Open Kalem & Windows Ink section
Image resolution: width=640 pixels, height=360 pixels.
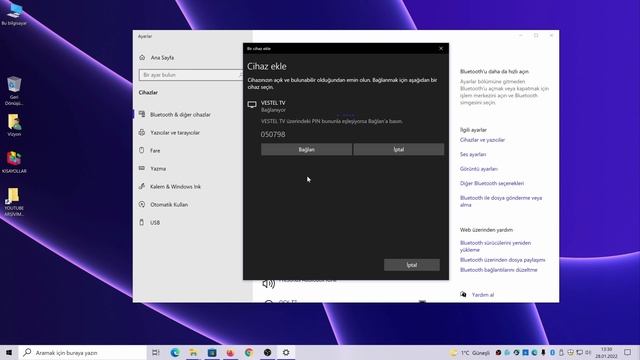click(176, 187)
